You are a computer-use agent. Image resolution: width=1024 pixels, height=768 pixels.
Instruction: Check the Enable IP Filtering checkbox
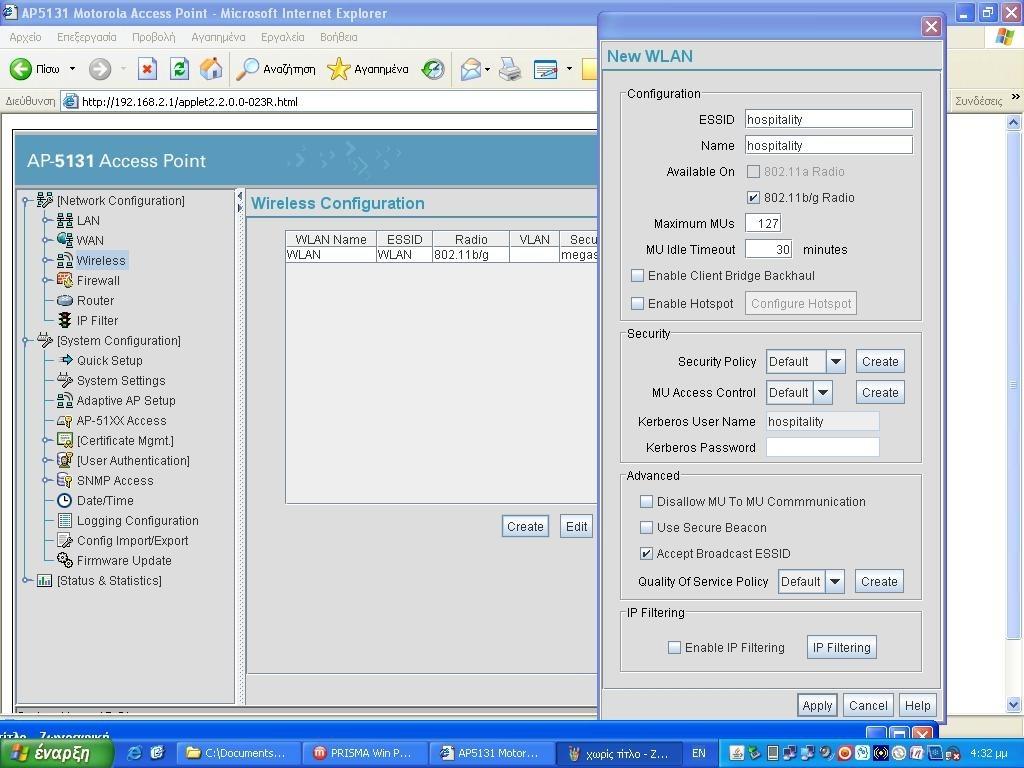coord(674,648)
